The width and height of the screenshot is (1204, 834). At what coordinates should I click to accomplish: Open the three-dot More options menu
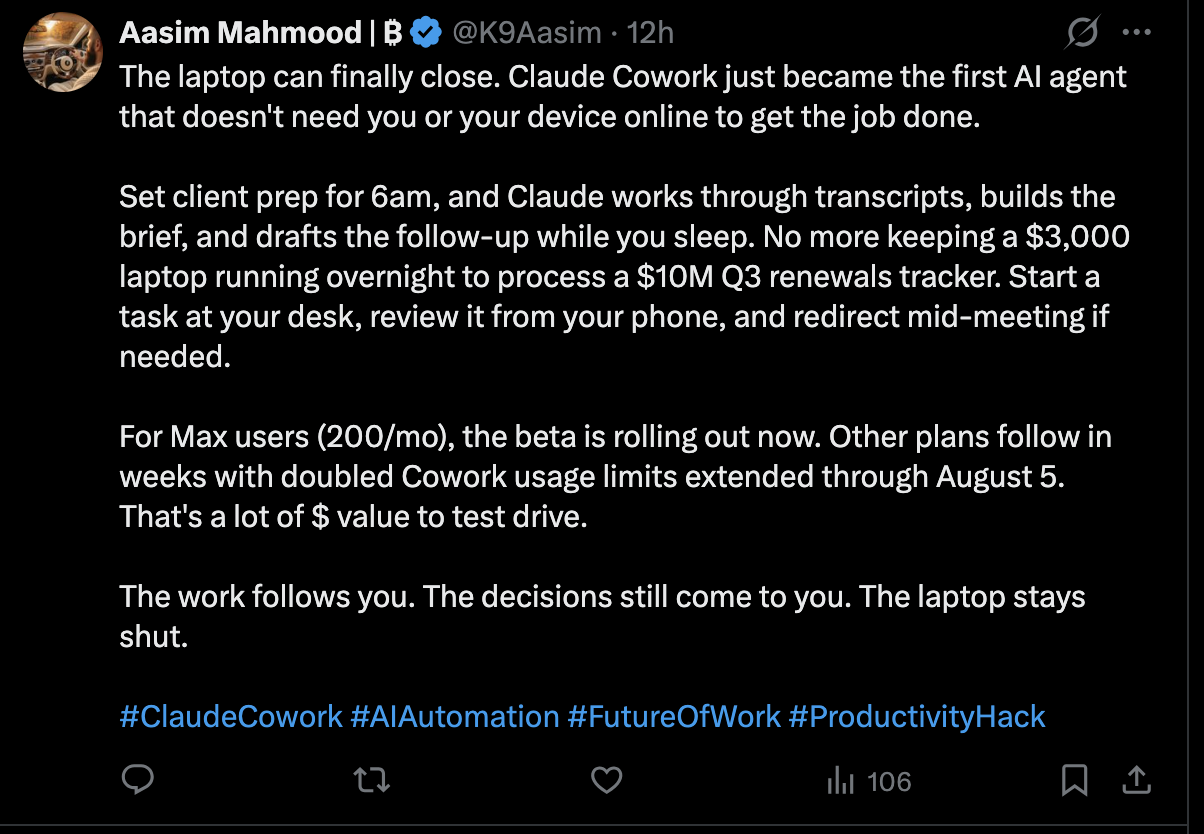[x=1138, y=33]
